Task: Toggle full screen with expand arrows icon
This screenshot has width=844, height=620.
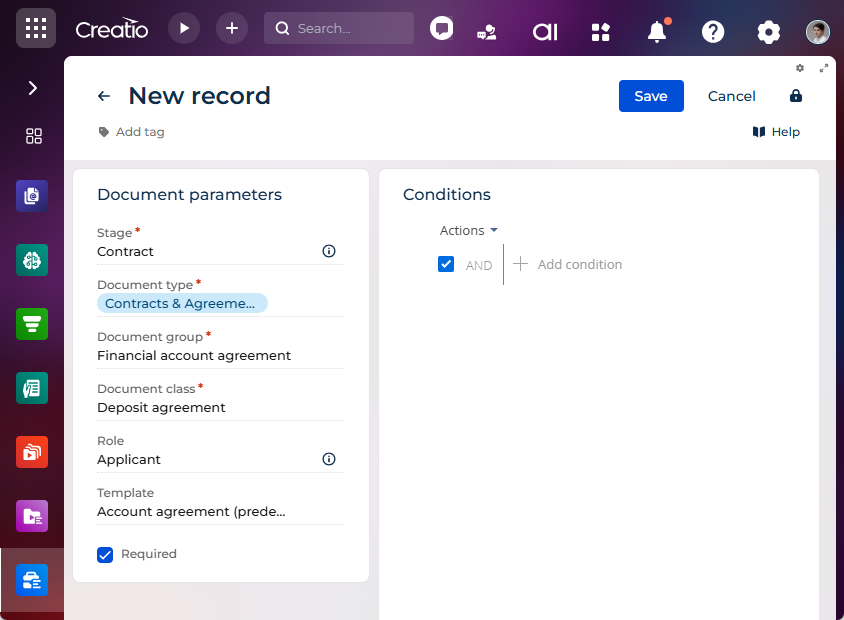Action: coord(824,68)
